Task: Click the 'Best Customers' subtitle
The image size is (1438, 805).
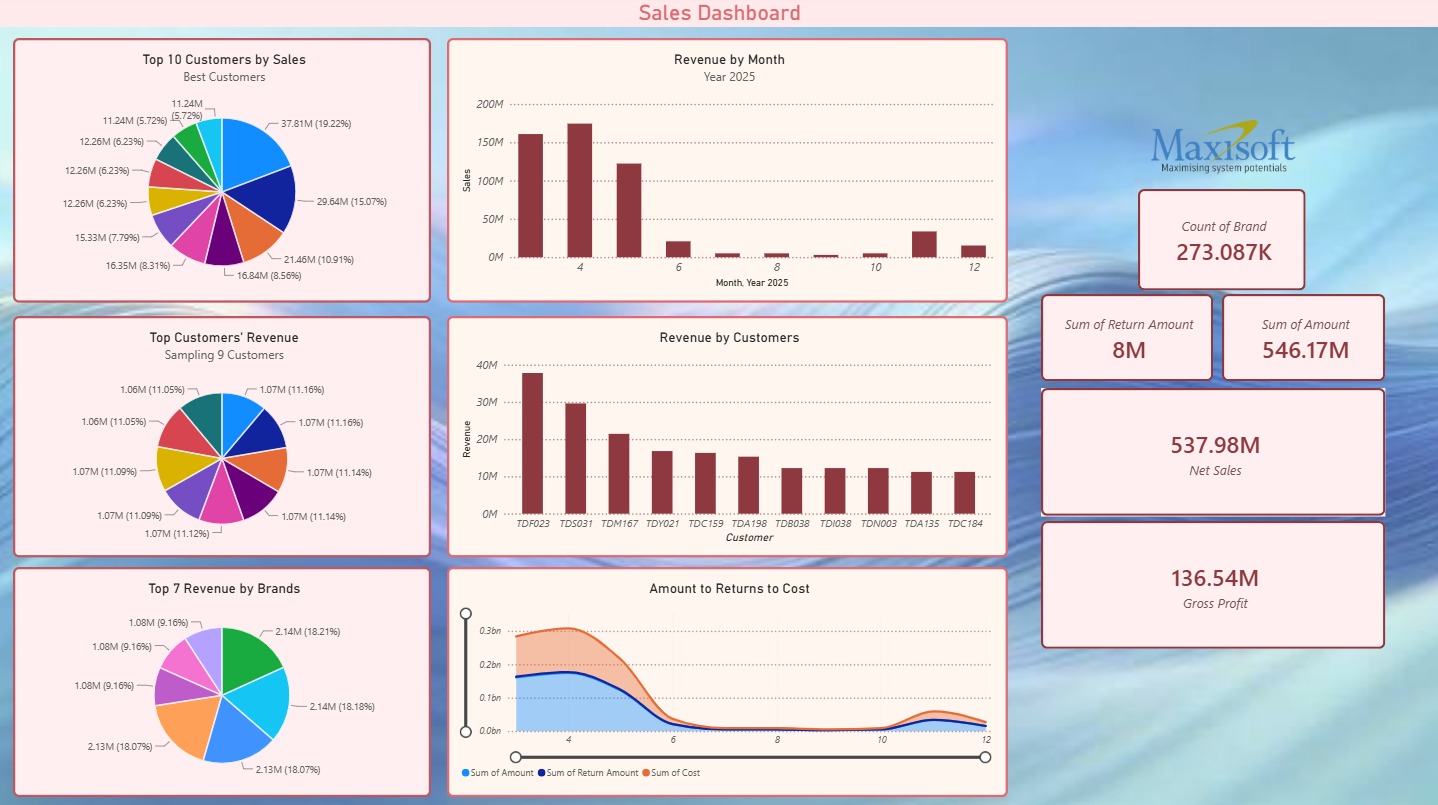Action: click(224, 77)
